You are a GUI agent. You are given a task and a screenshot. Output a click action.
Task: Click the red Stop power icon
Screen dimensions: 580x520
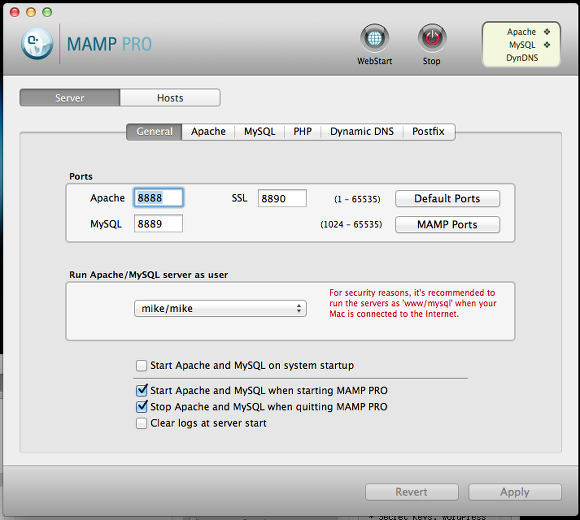click(432, 38)
